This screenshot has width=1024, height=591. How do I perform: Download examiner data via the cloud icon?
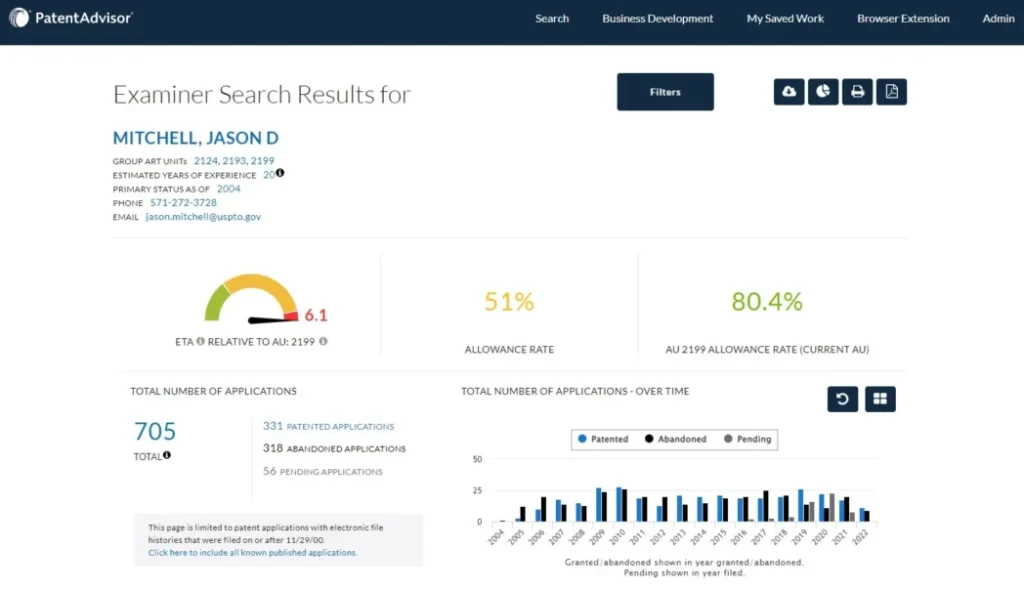pos(789,91)
